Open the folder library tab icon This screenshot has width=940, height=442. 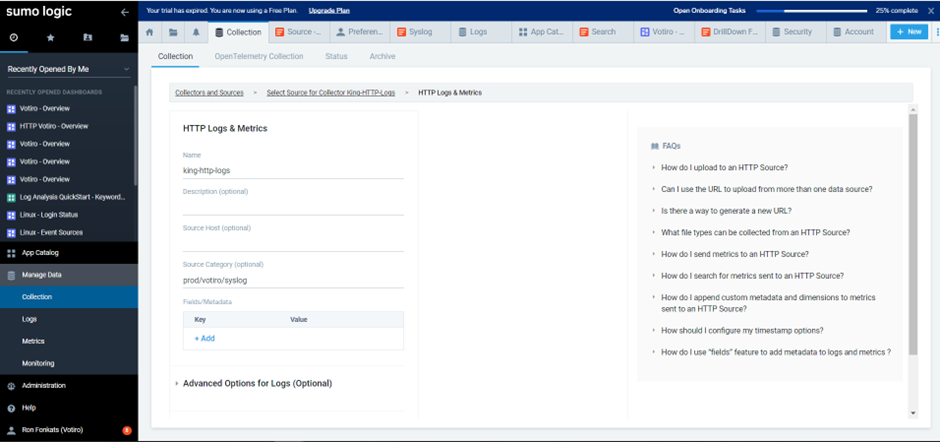click(173, 32)
